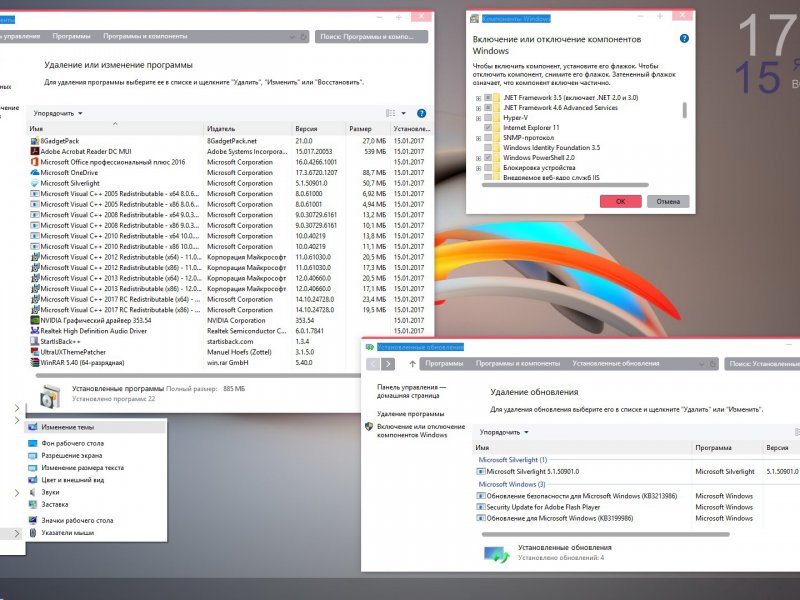Open 'Упорядочить' dropdown in updates window
The image size is (800, 600).
[x=504, y=432]
